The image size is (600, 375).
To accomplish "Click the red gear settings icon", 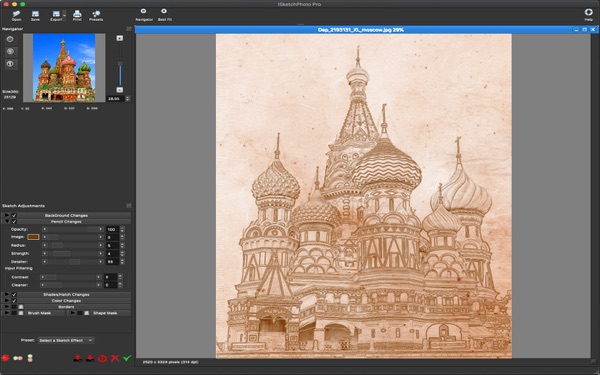I will click(x=5, y=358).
